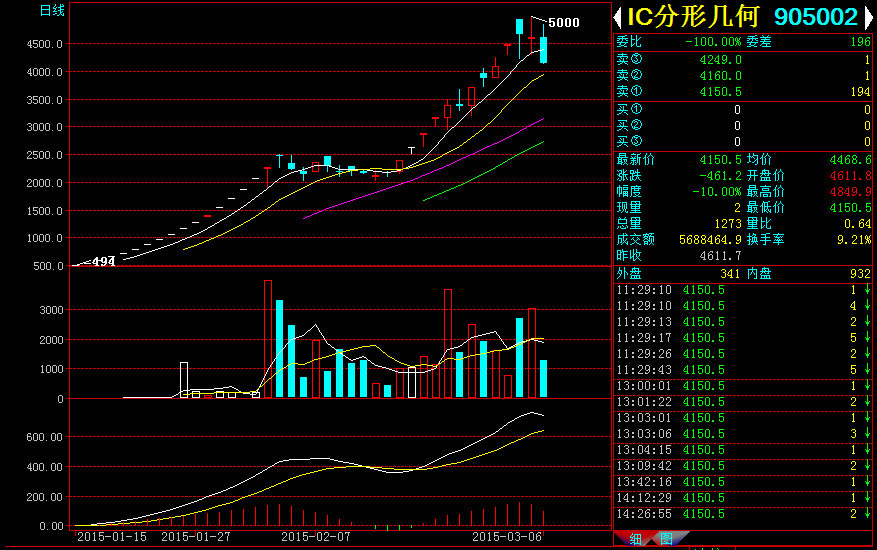Click the 涨跌 value -461.2
877x550 pixels.
point(720,176)
